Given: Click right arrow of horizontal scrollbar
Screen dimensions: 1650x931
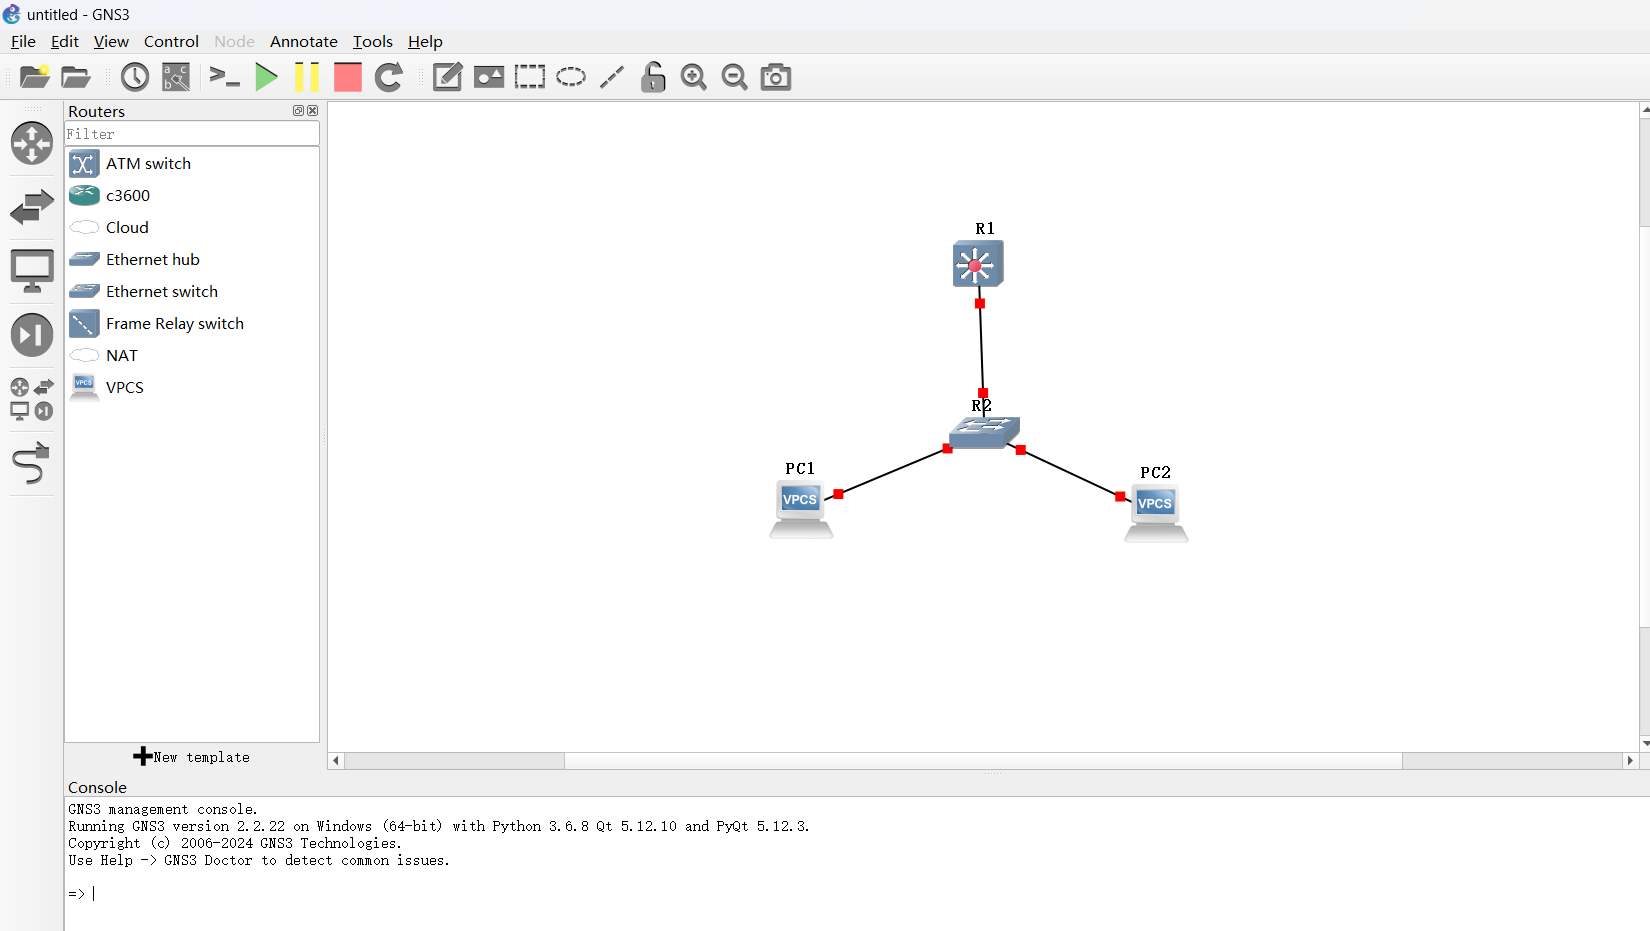Looking at the screenshot, I should (1630, 761).
